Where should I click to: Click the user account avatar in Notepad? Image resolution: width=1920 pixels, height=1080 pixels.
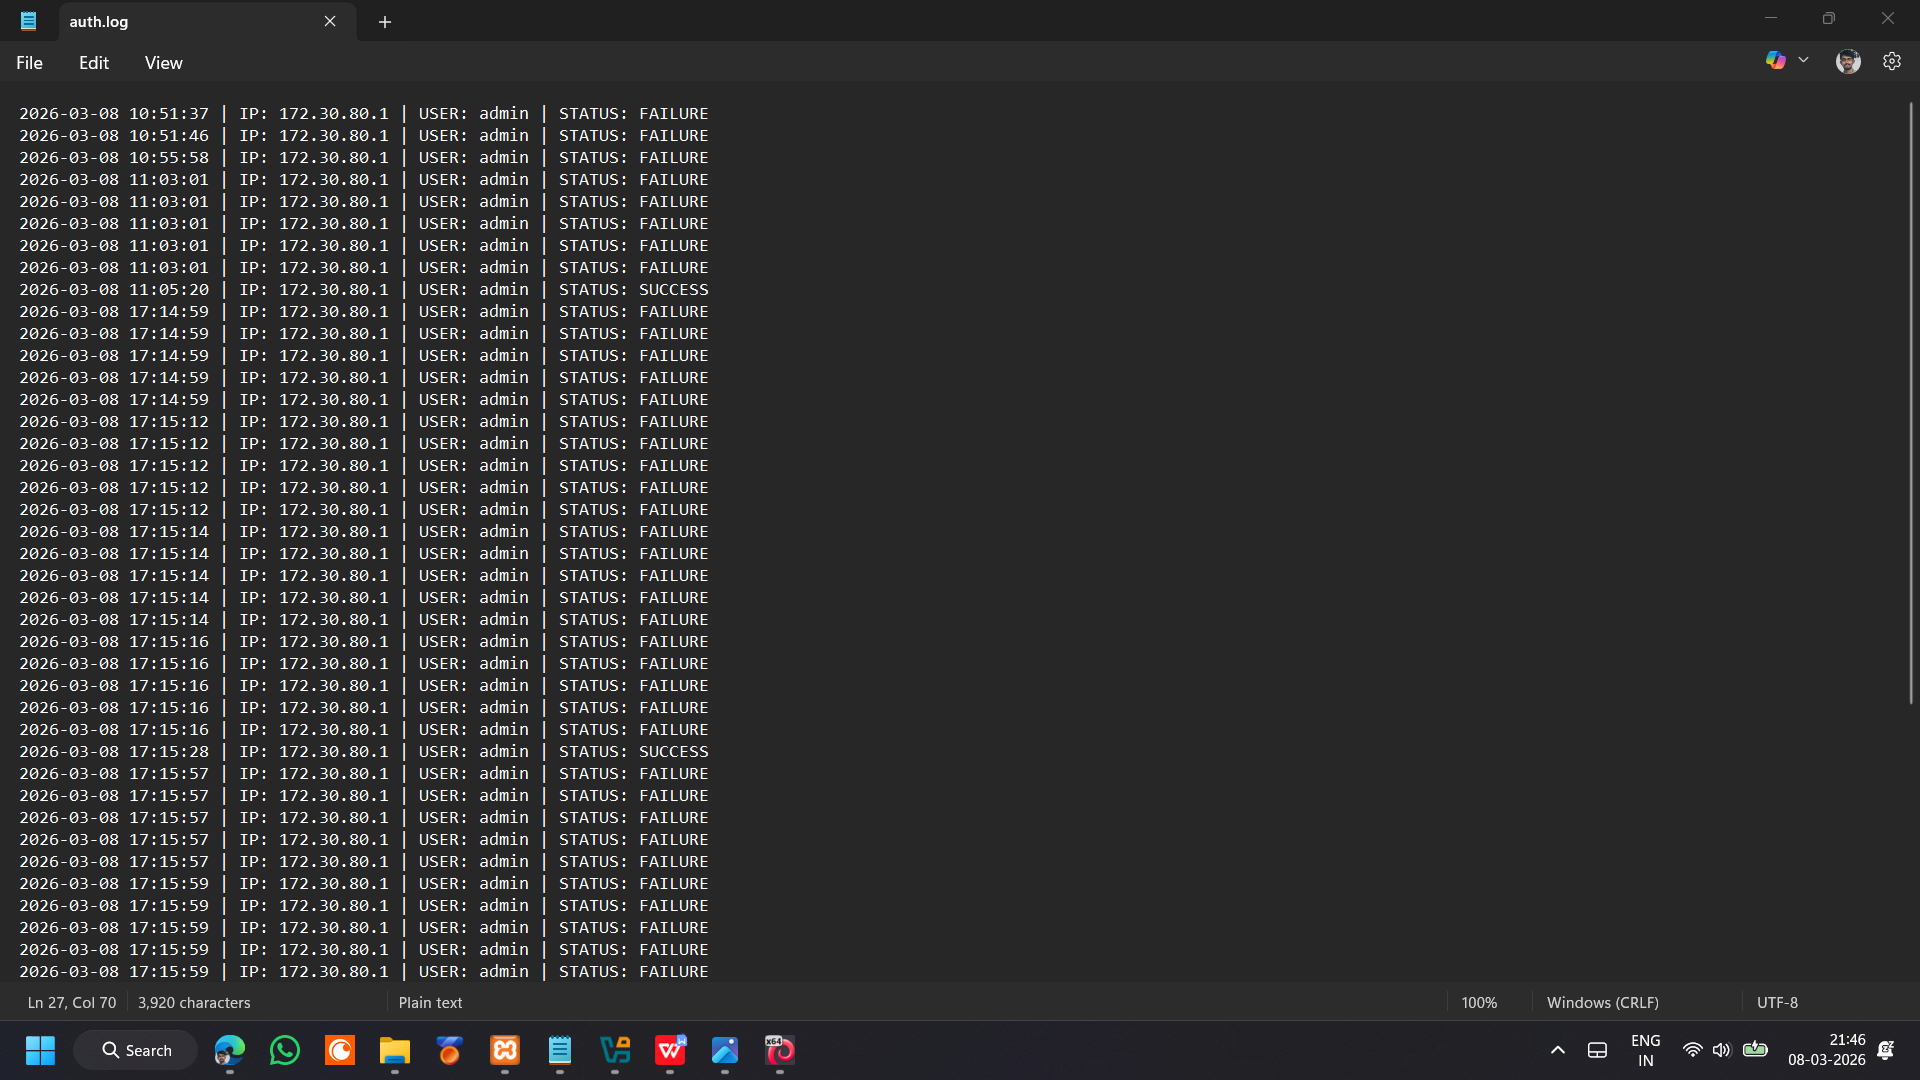(1848, 61)
